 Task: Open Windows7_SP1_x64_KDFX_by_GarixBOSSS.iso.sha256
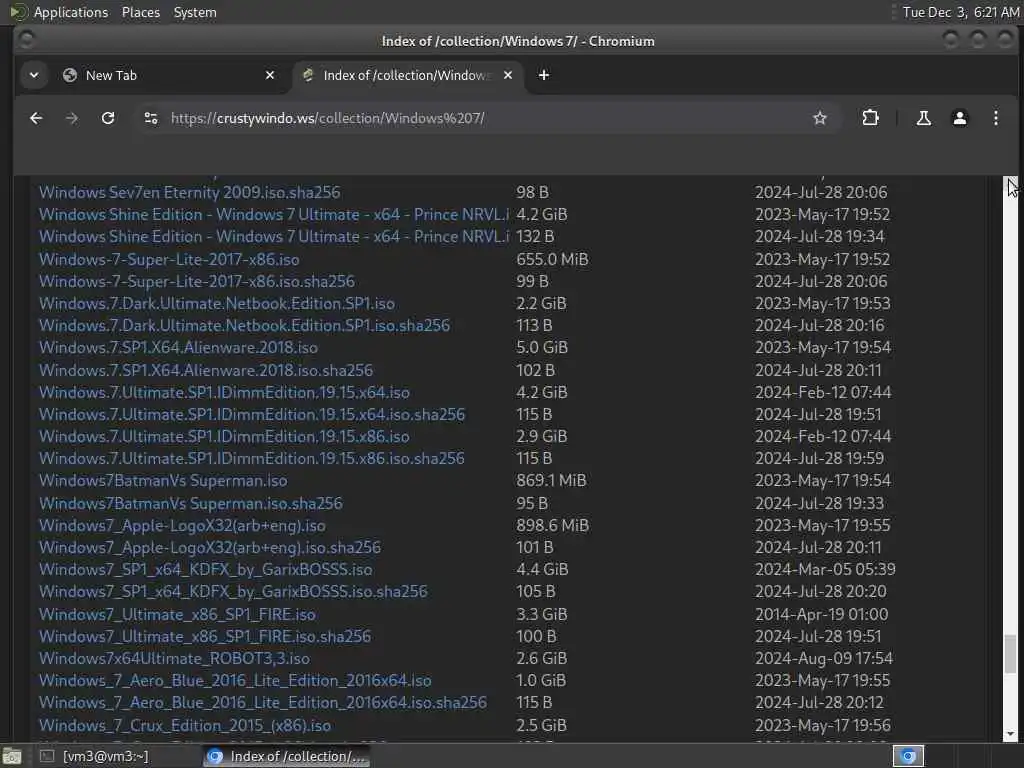coord(233,592)
